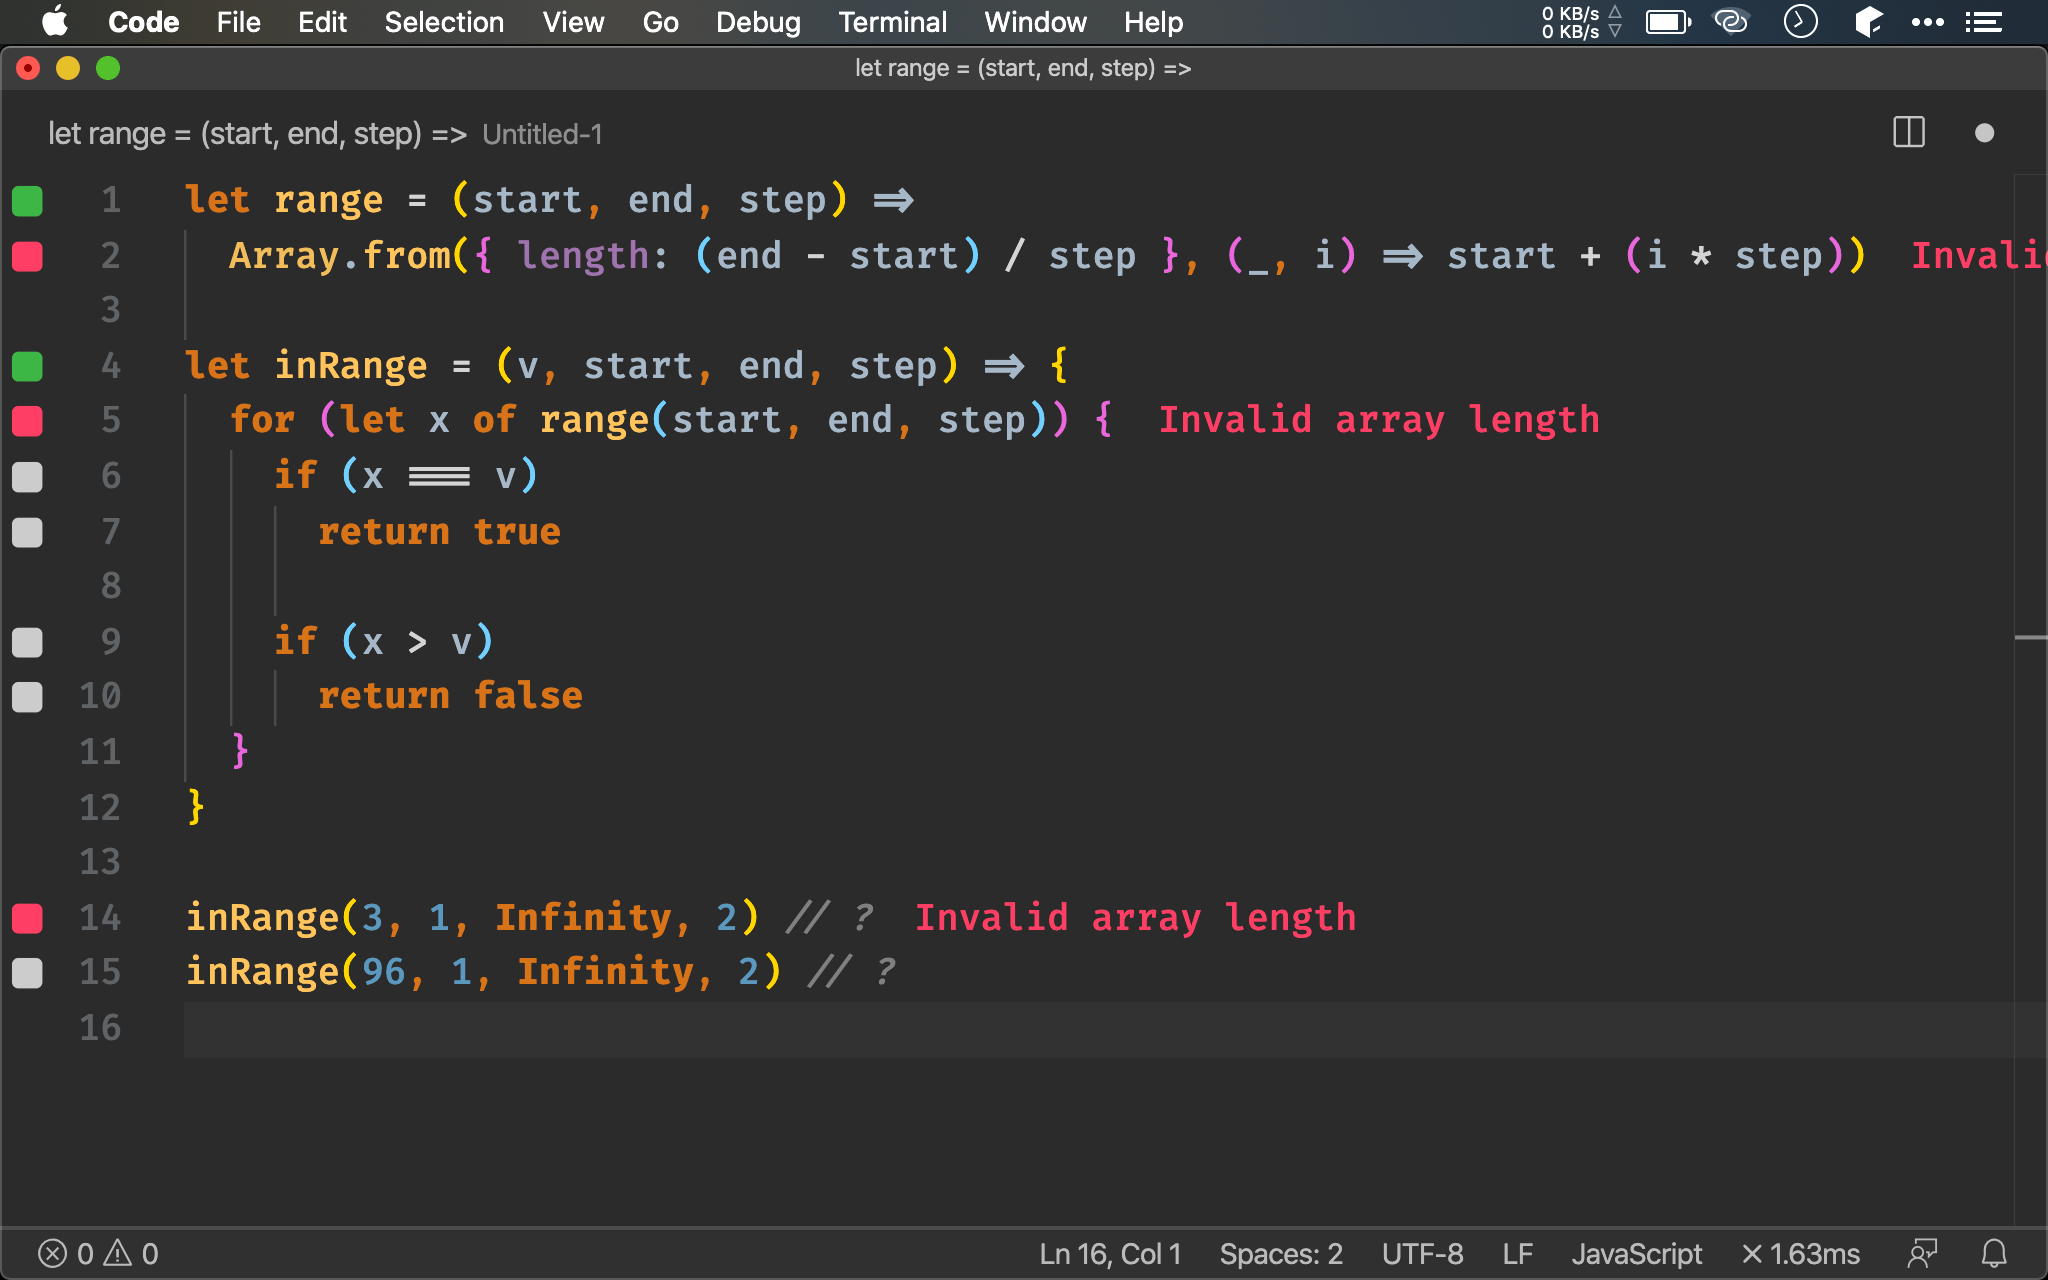The width and height of the screenshot is (2048, 1280).
Task: Click the gray coverage marker on line 15
Action: click(x=27, y=972)
